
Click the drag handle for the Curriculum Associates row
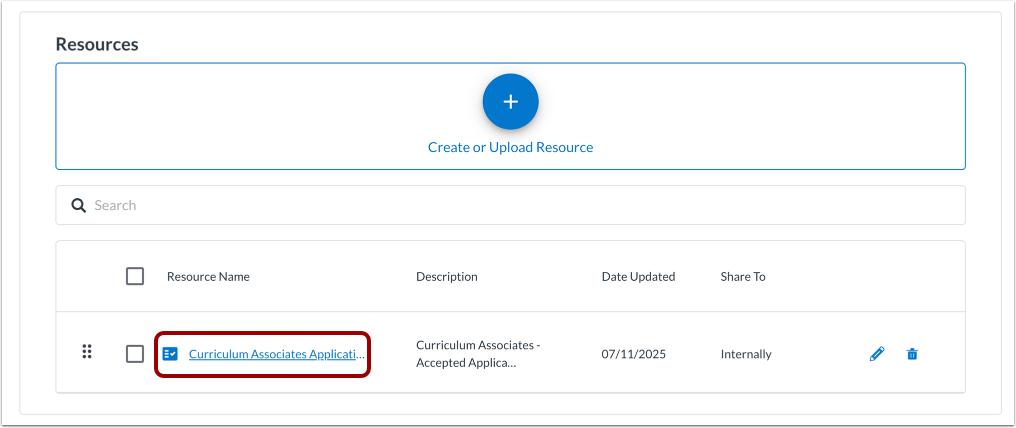coord(87,352)
